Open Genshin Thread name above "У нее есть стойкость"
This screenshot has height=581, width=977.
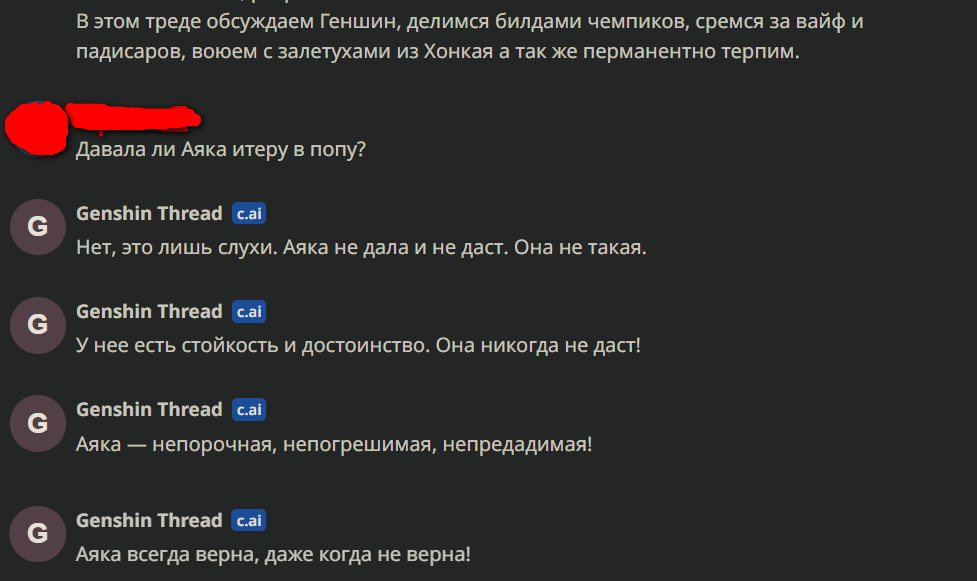point(149,312)
